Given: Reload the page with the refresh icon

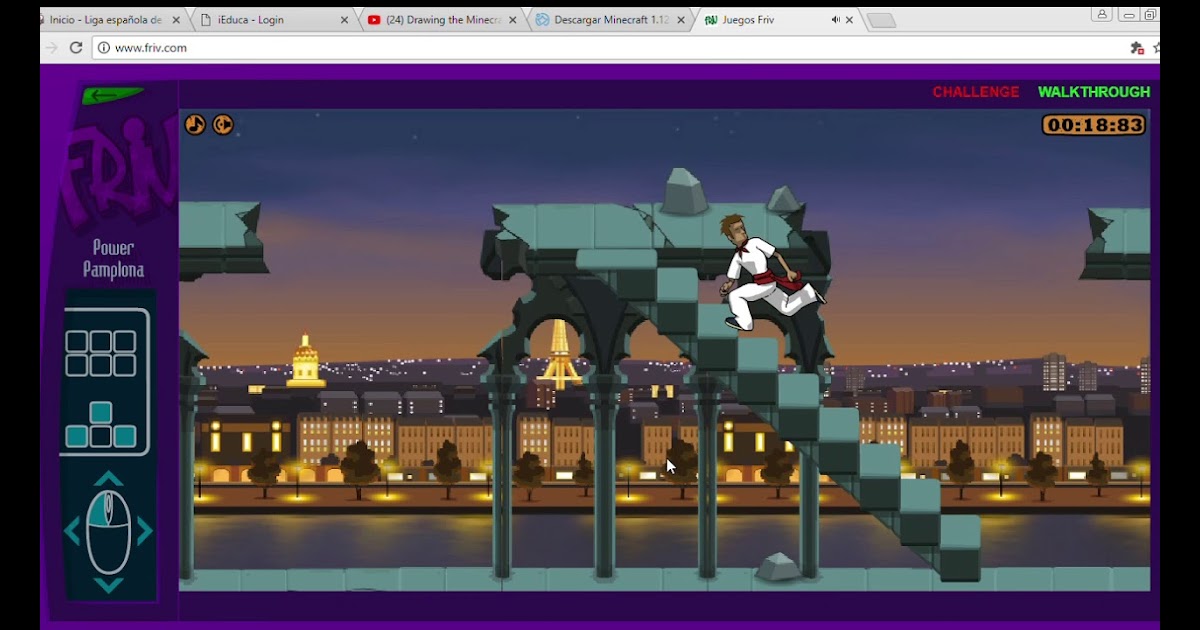Looking at the screenshot, I should tap(76, 47).
